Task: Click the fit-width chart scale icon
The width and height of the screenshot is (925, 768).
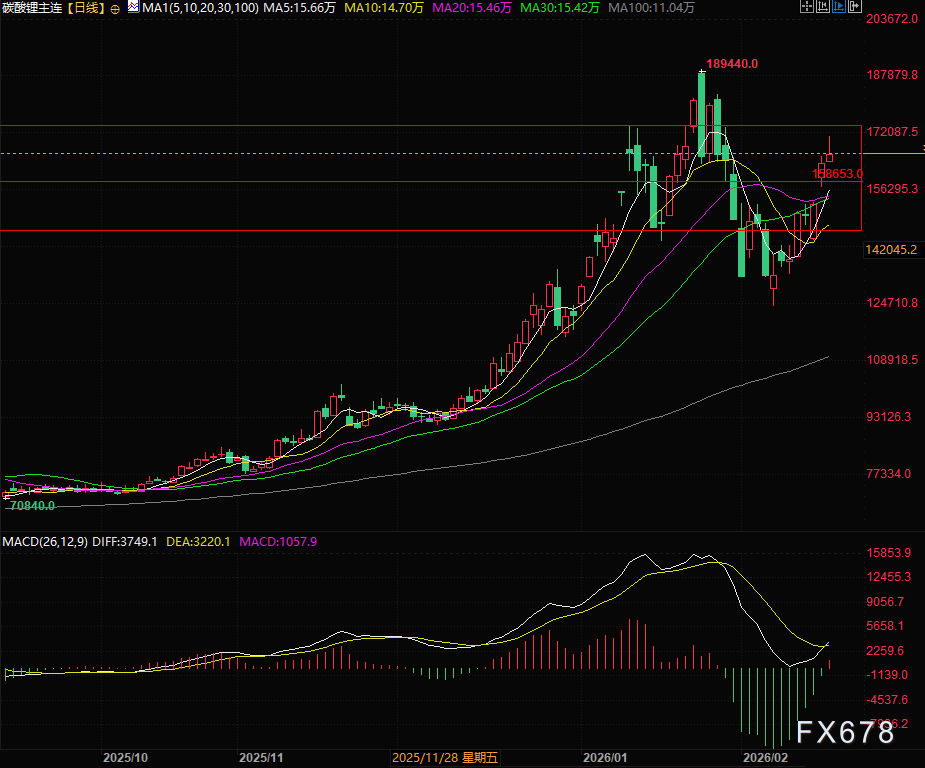Action: (x=824, y=7)
